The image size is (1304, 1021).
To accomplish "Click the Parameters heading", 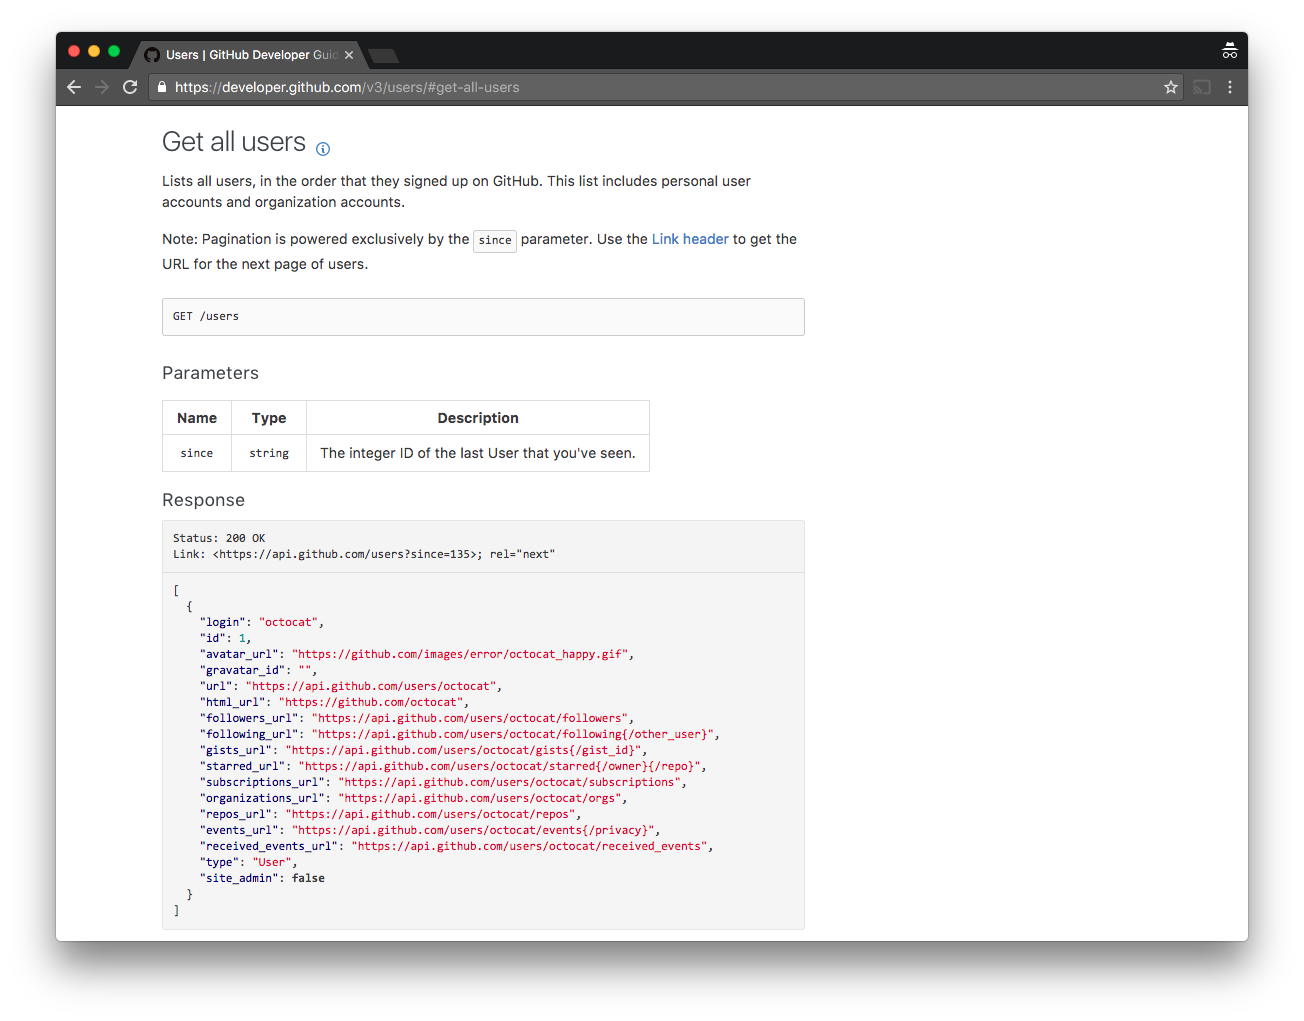I will (210, 373).
